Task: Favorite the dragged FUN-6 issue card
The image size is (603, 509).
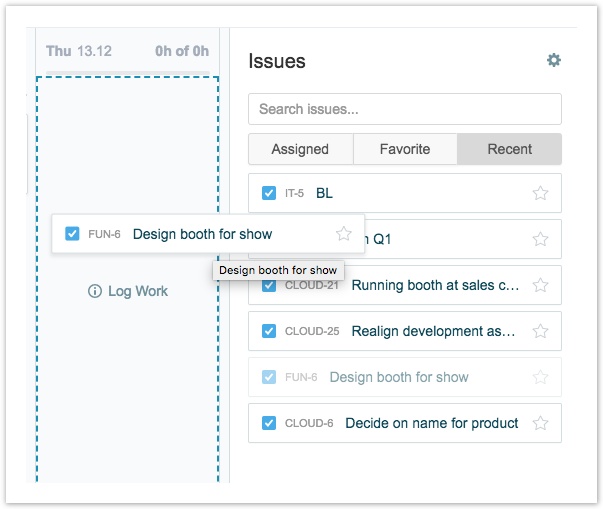Action: pos(344,234)
